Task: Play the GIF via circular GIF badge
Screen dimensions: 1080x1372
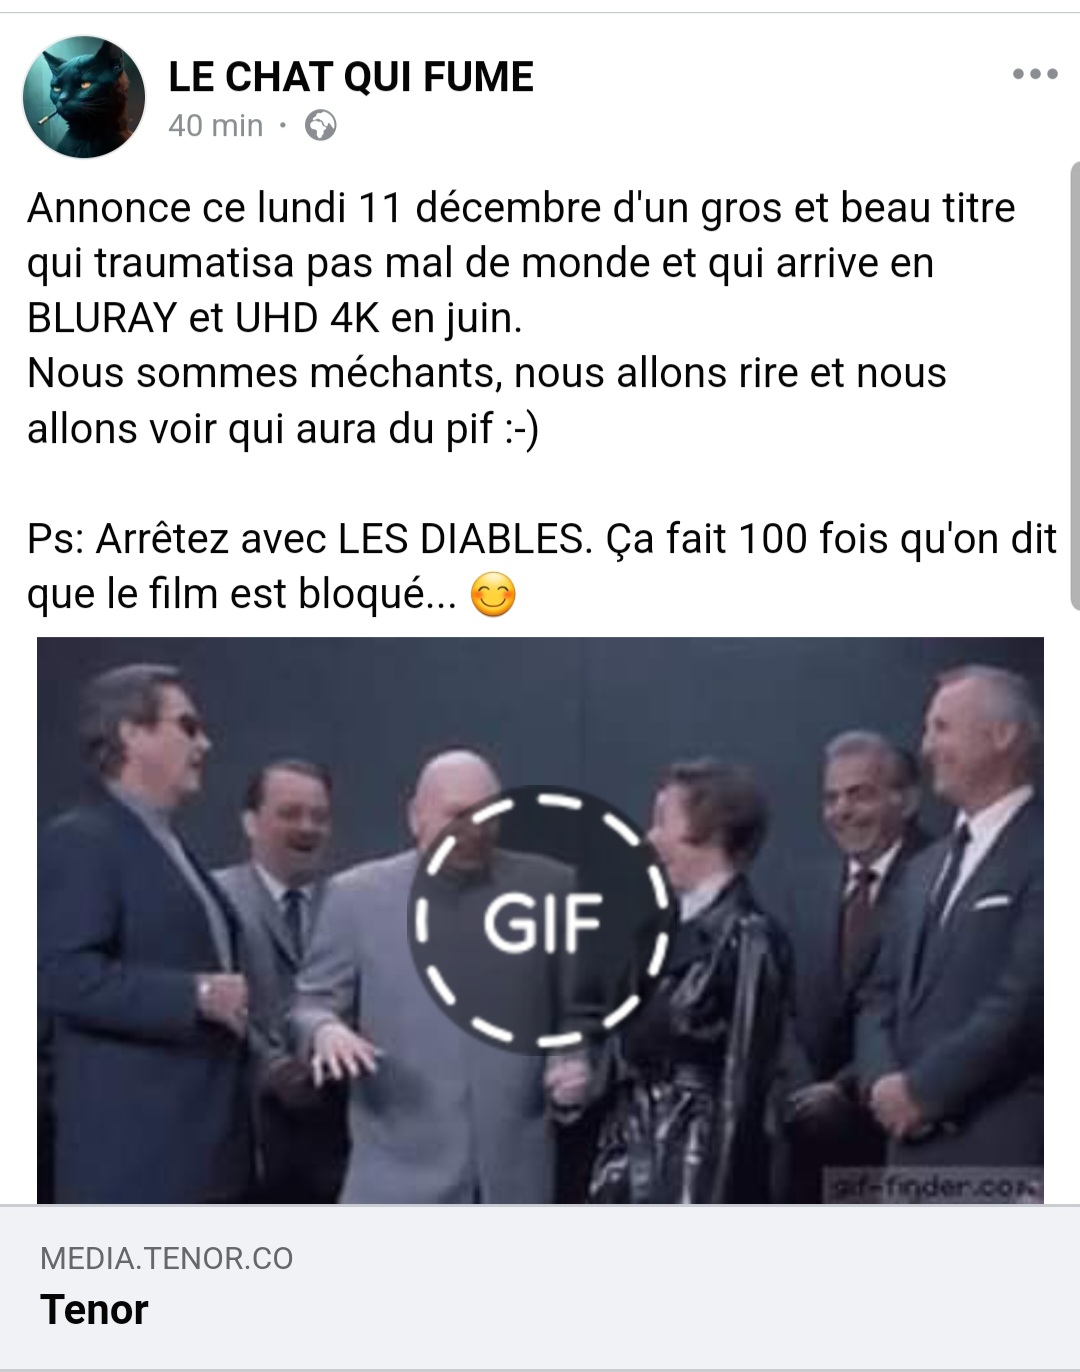Action: click(541, 920)
